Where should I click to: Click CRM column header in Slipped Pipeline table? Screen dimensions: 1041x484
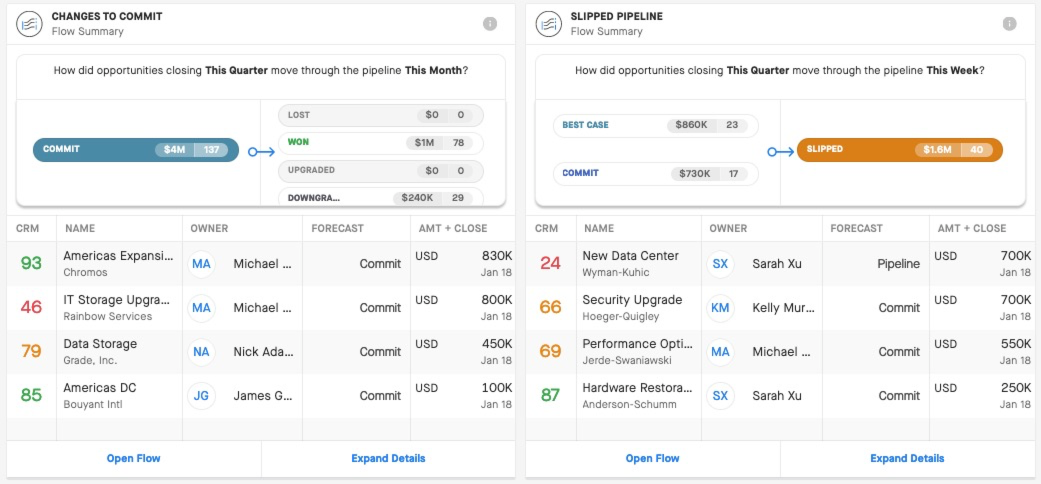[x=546, y=228]
